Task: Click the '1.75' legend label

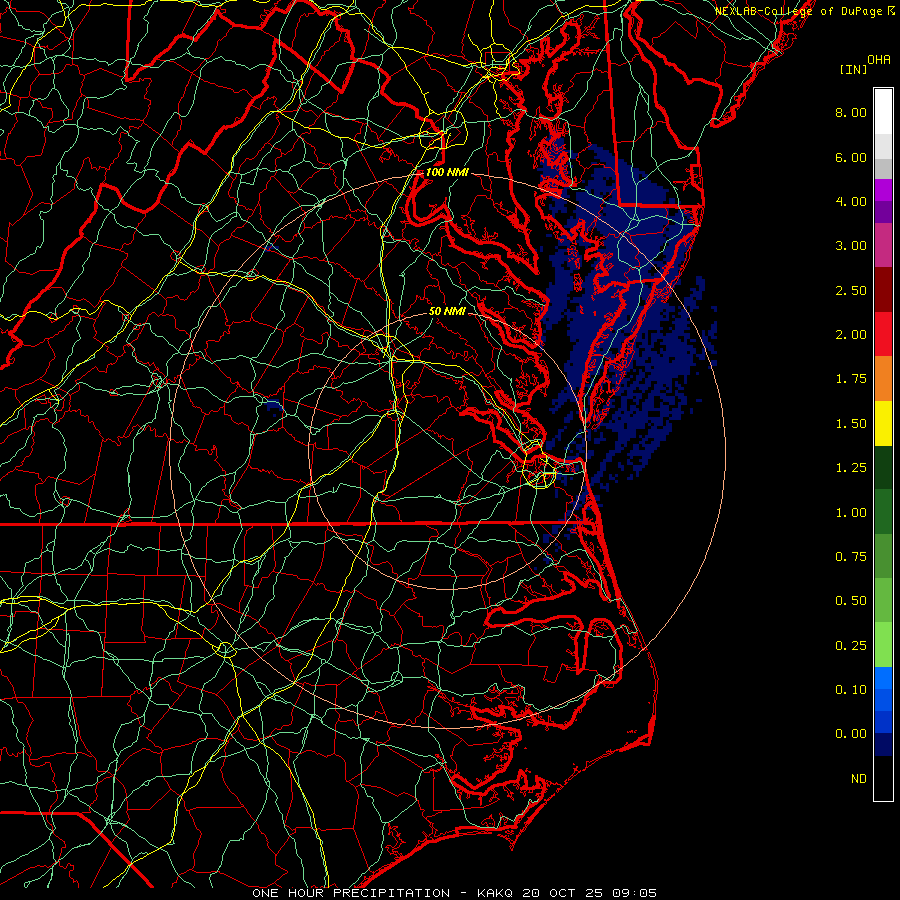Action: [x=851, y=379]
